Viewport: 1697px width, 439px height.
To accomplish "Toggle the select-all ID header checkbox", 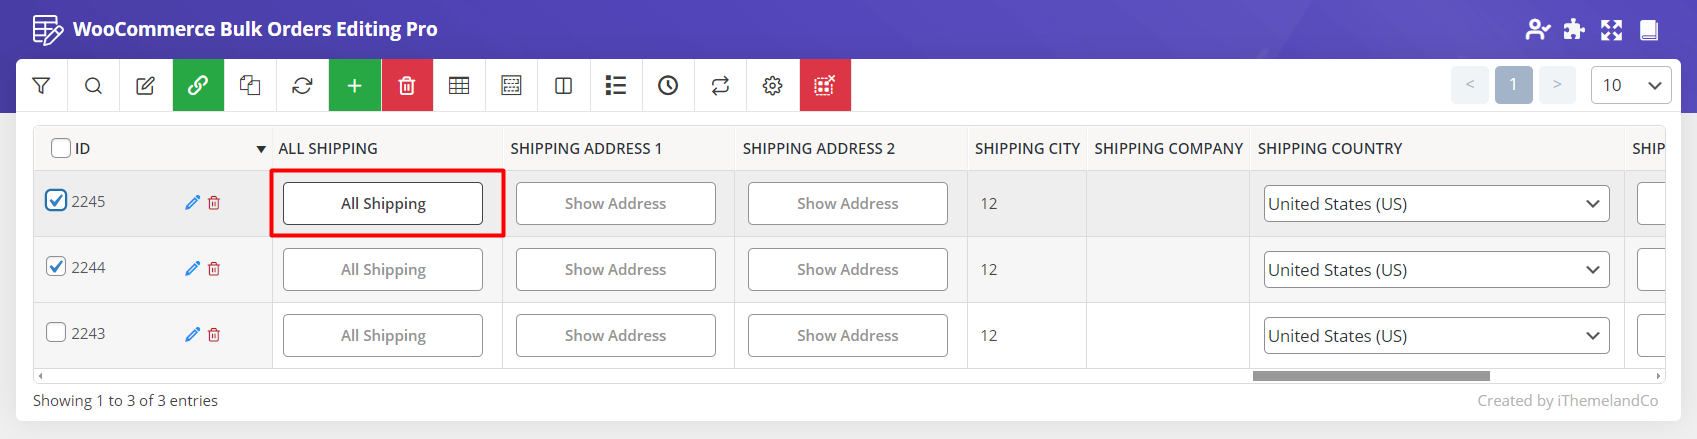I will (x=61, y=148).
